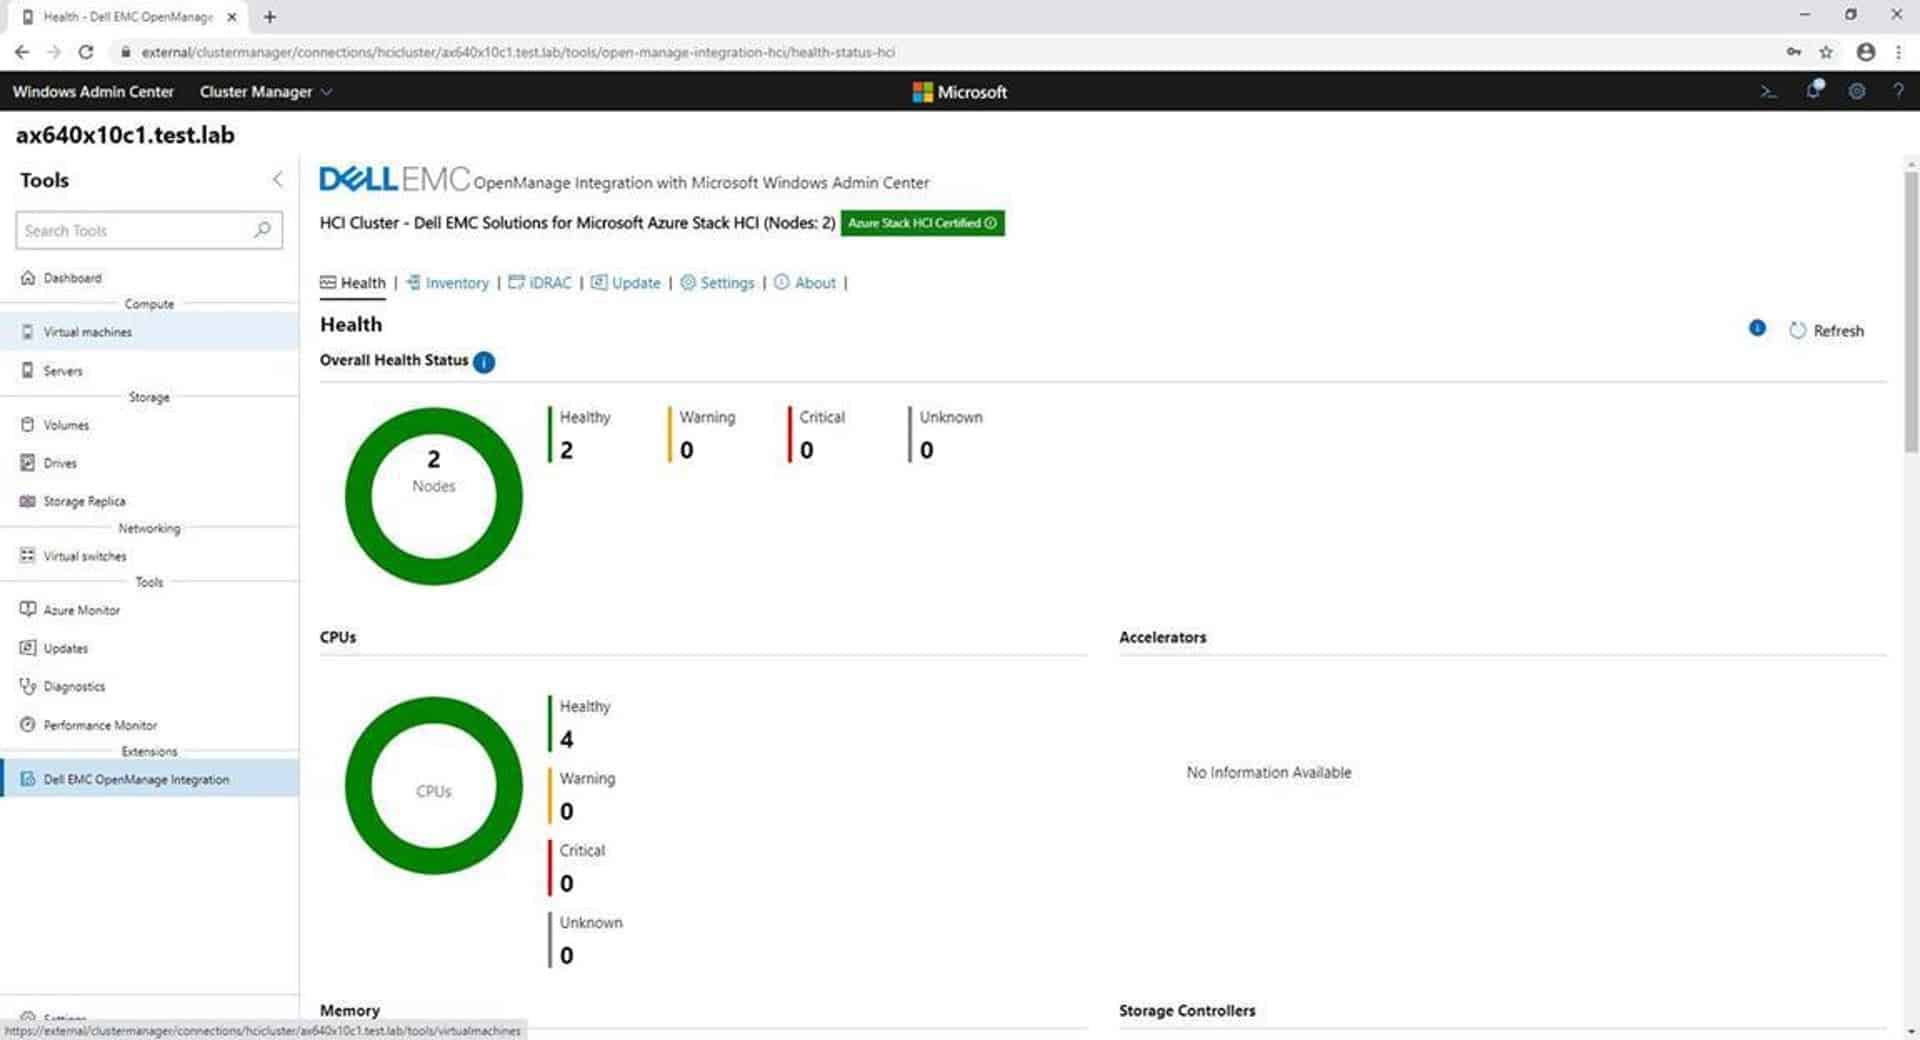Click the Healthy CPUs count of 4
This screenshot has height=1040, width=1920.
click(567, 740)
